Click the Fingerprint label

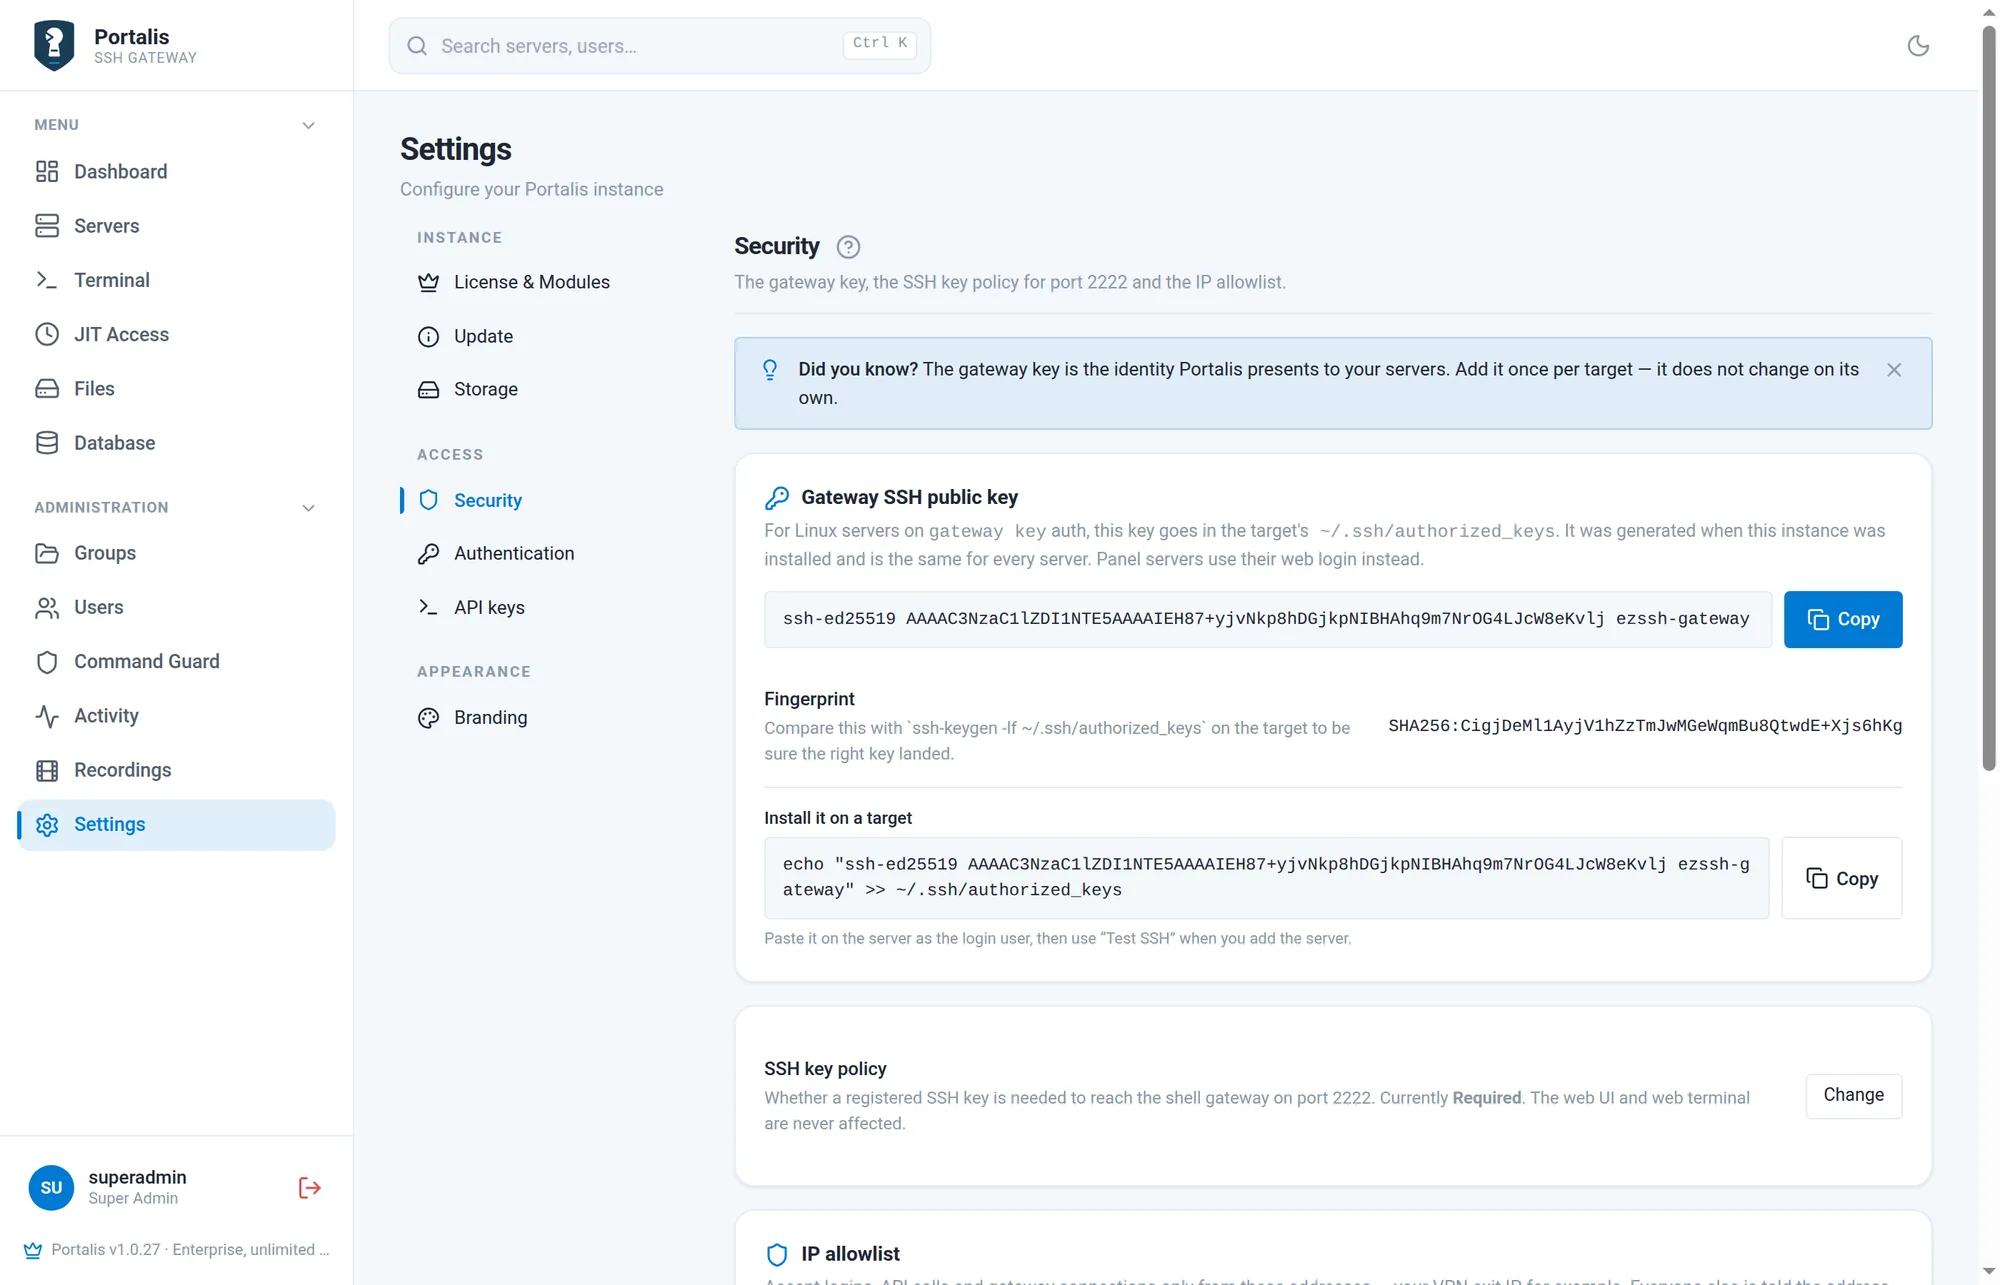809,699
